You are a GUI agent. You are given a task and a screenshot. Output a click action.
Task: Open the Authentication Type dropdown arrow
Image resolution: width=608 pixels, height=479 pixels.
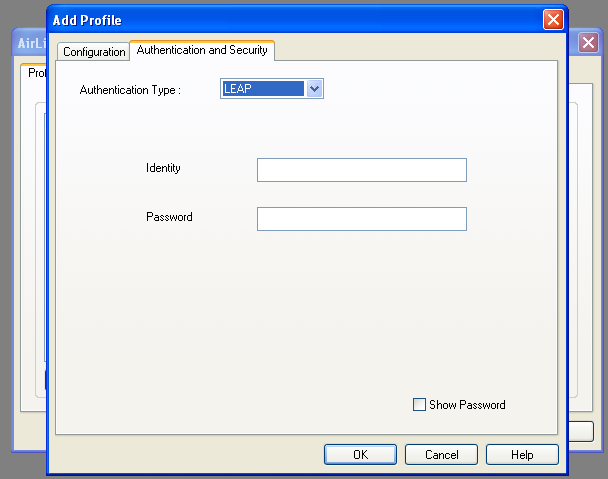click(x=314, y=89)
